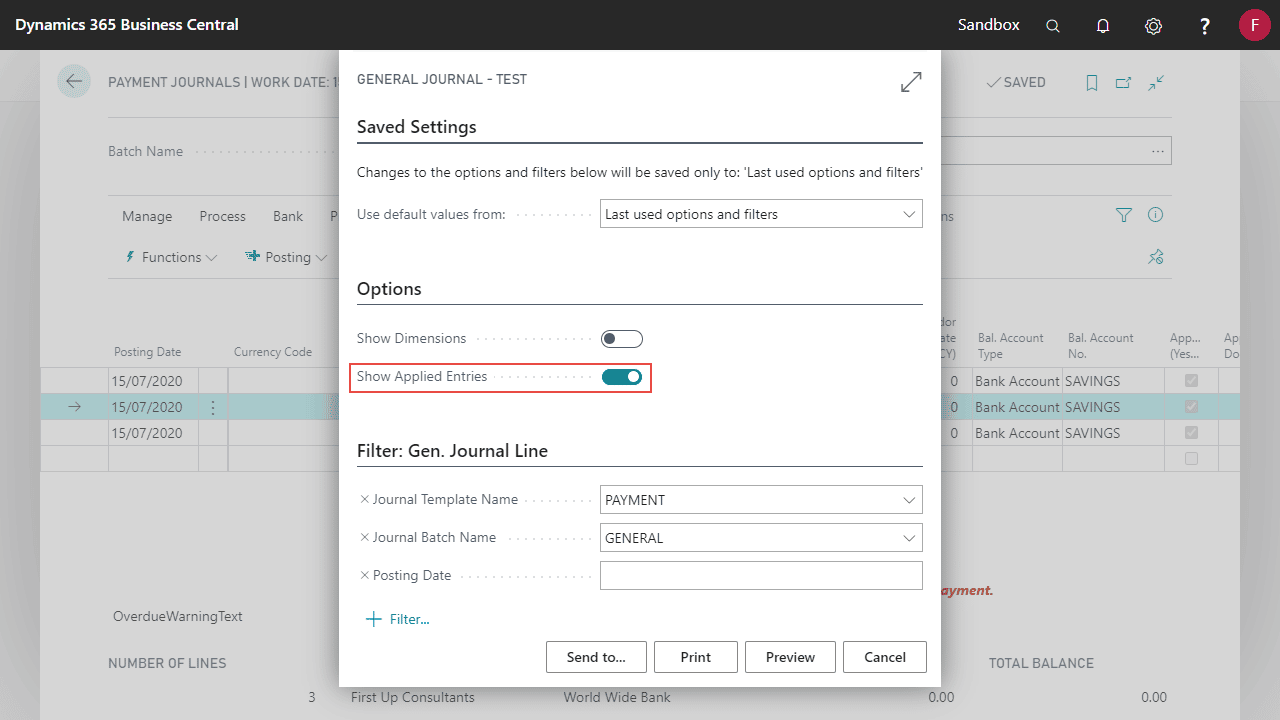1280x720 pixels.
Task: Open the help question mark
Action: (x=1205, y=26)
